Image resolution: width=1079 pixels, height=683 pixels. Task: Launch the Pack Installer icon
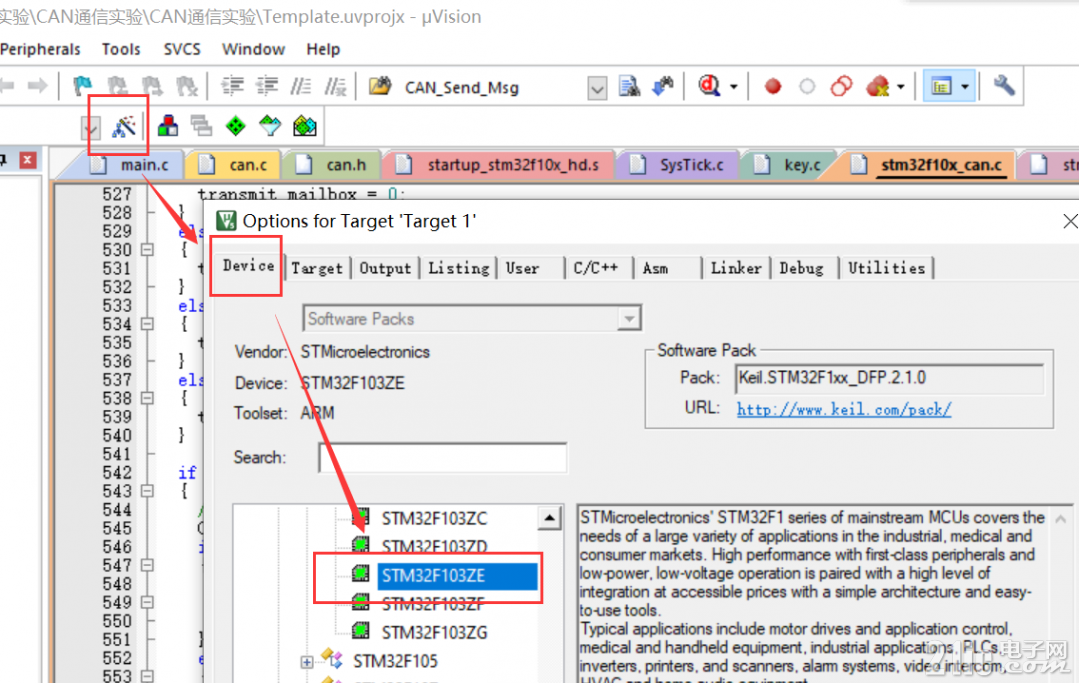[x=305, y=126]
